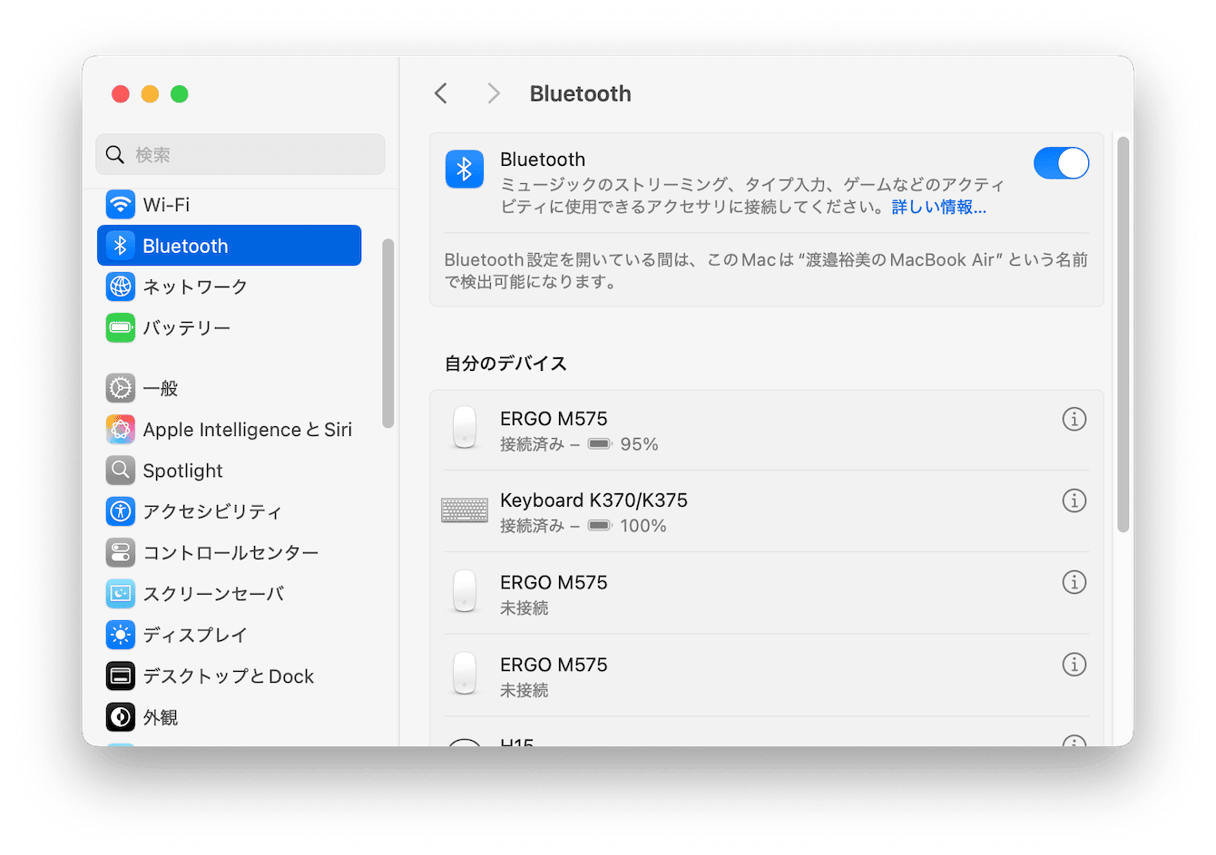Image resolution: width=1216 pixels, height=855 pixels.
Task: Click the コントロールセンター sidebar icon
Action: click(x=120, y=552)
